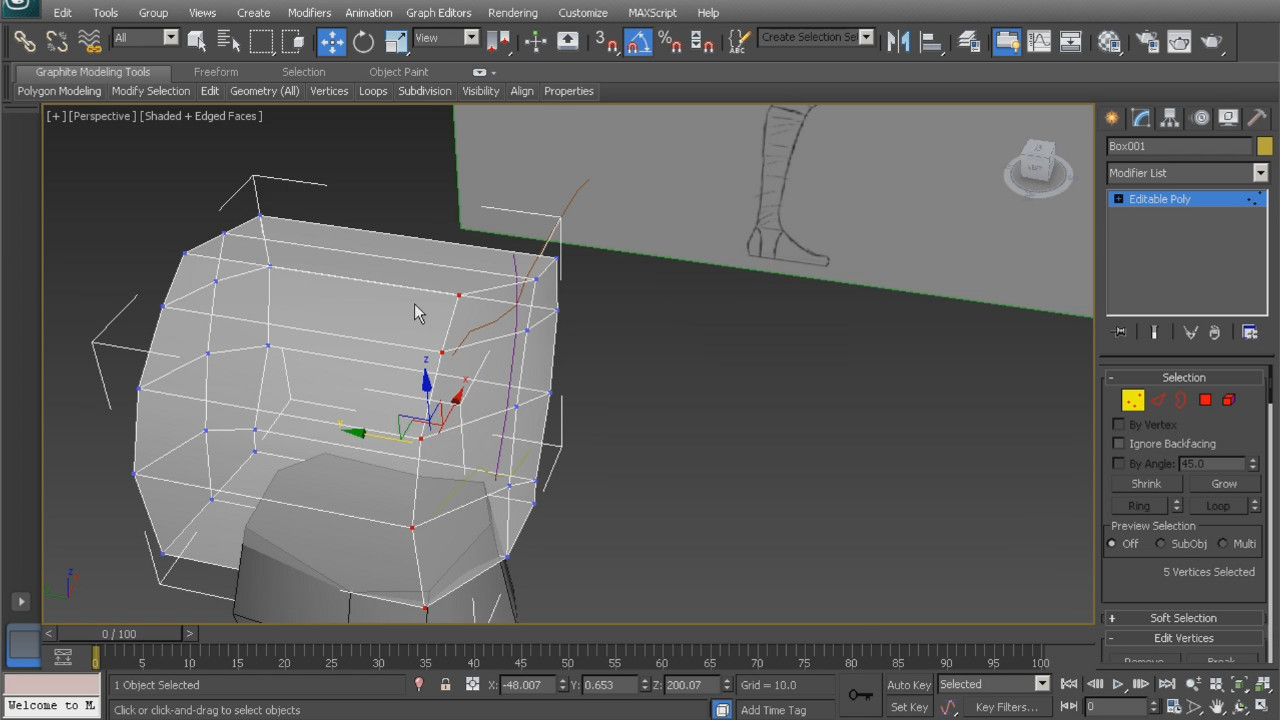Toggle the Auto Key button

pos(909,685)
